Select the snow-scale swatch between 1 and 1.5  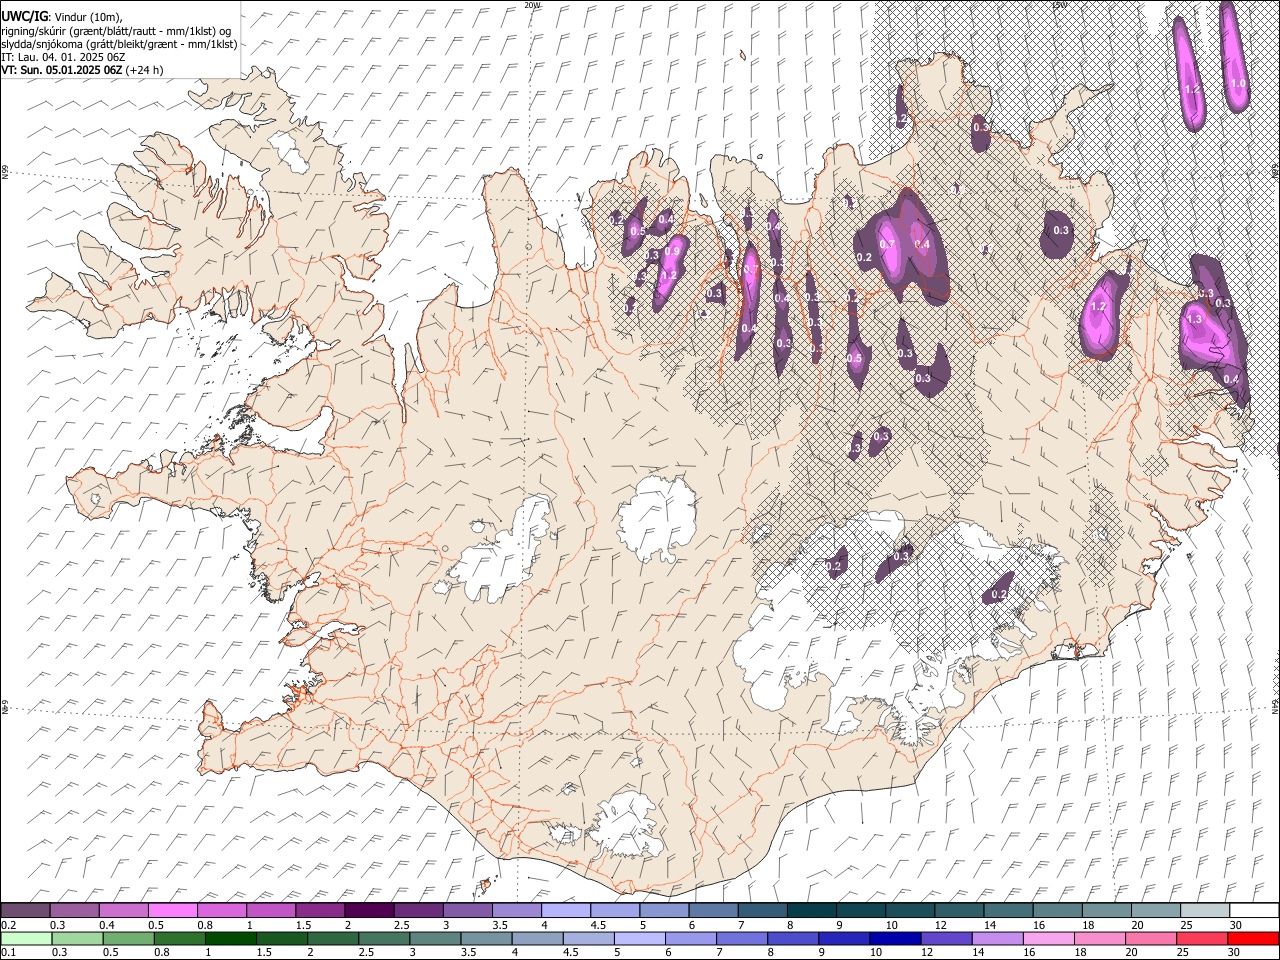(x=271, y=910)
